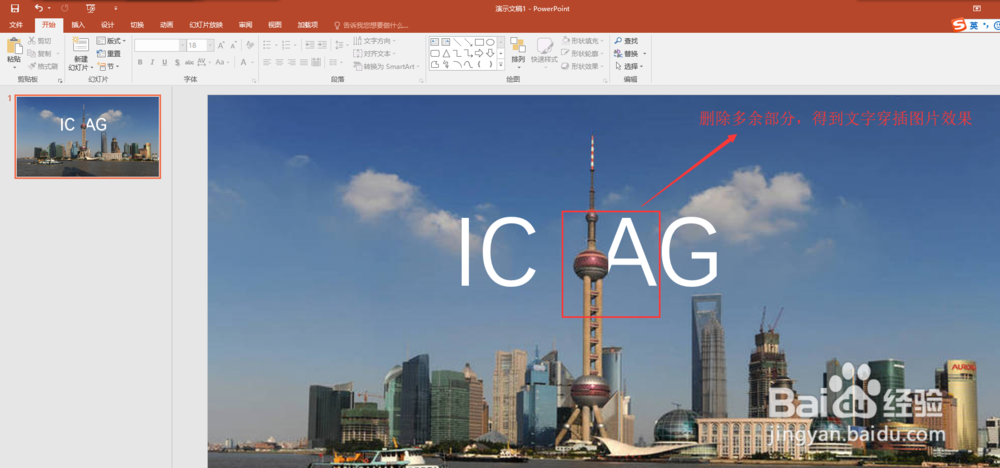This screenshot has width=1000, height=468.
Task: Open the line spacing dropdown
Action: pyautogui.click(x=342, y=45)
